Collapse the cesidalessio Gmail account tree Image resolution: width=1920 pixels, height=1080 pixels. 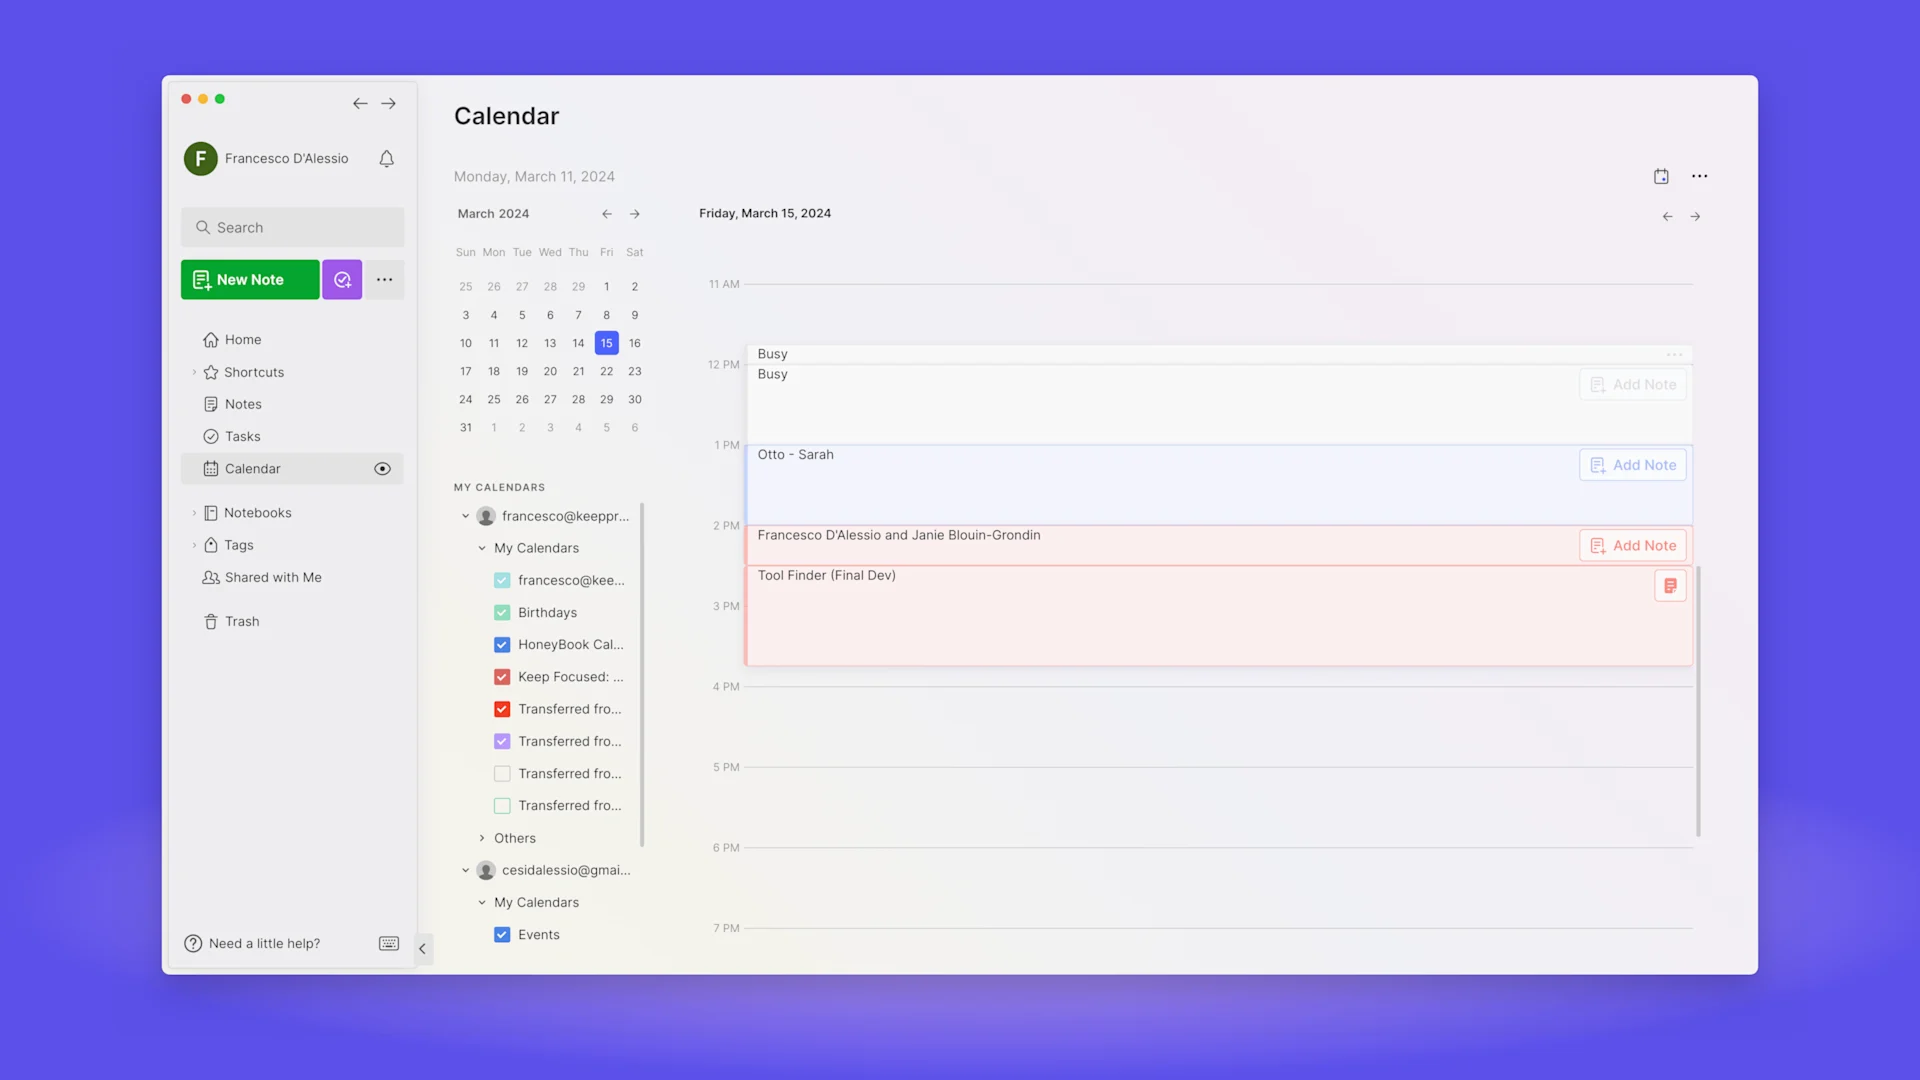click(465, 870)
